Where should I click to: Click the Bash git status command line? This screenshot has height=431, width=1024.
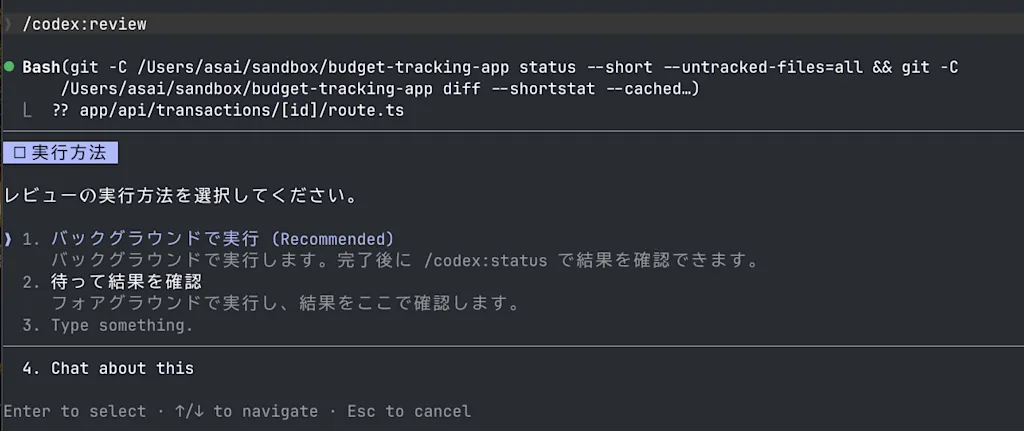click(490, 78)
